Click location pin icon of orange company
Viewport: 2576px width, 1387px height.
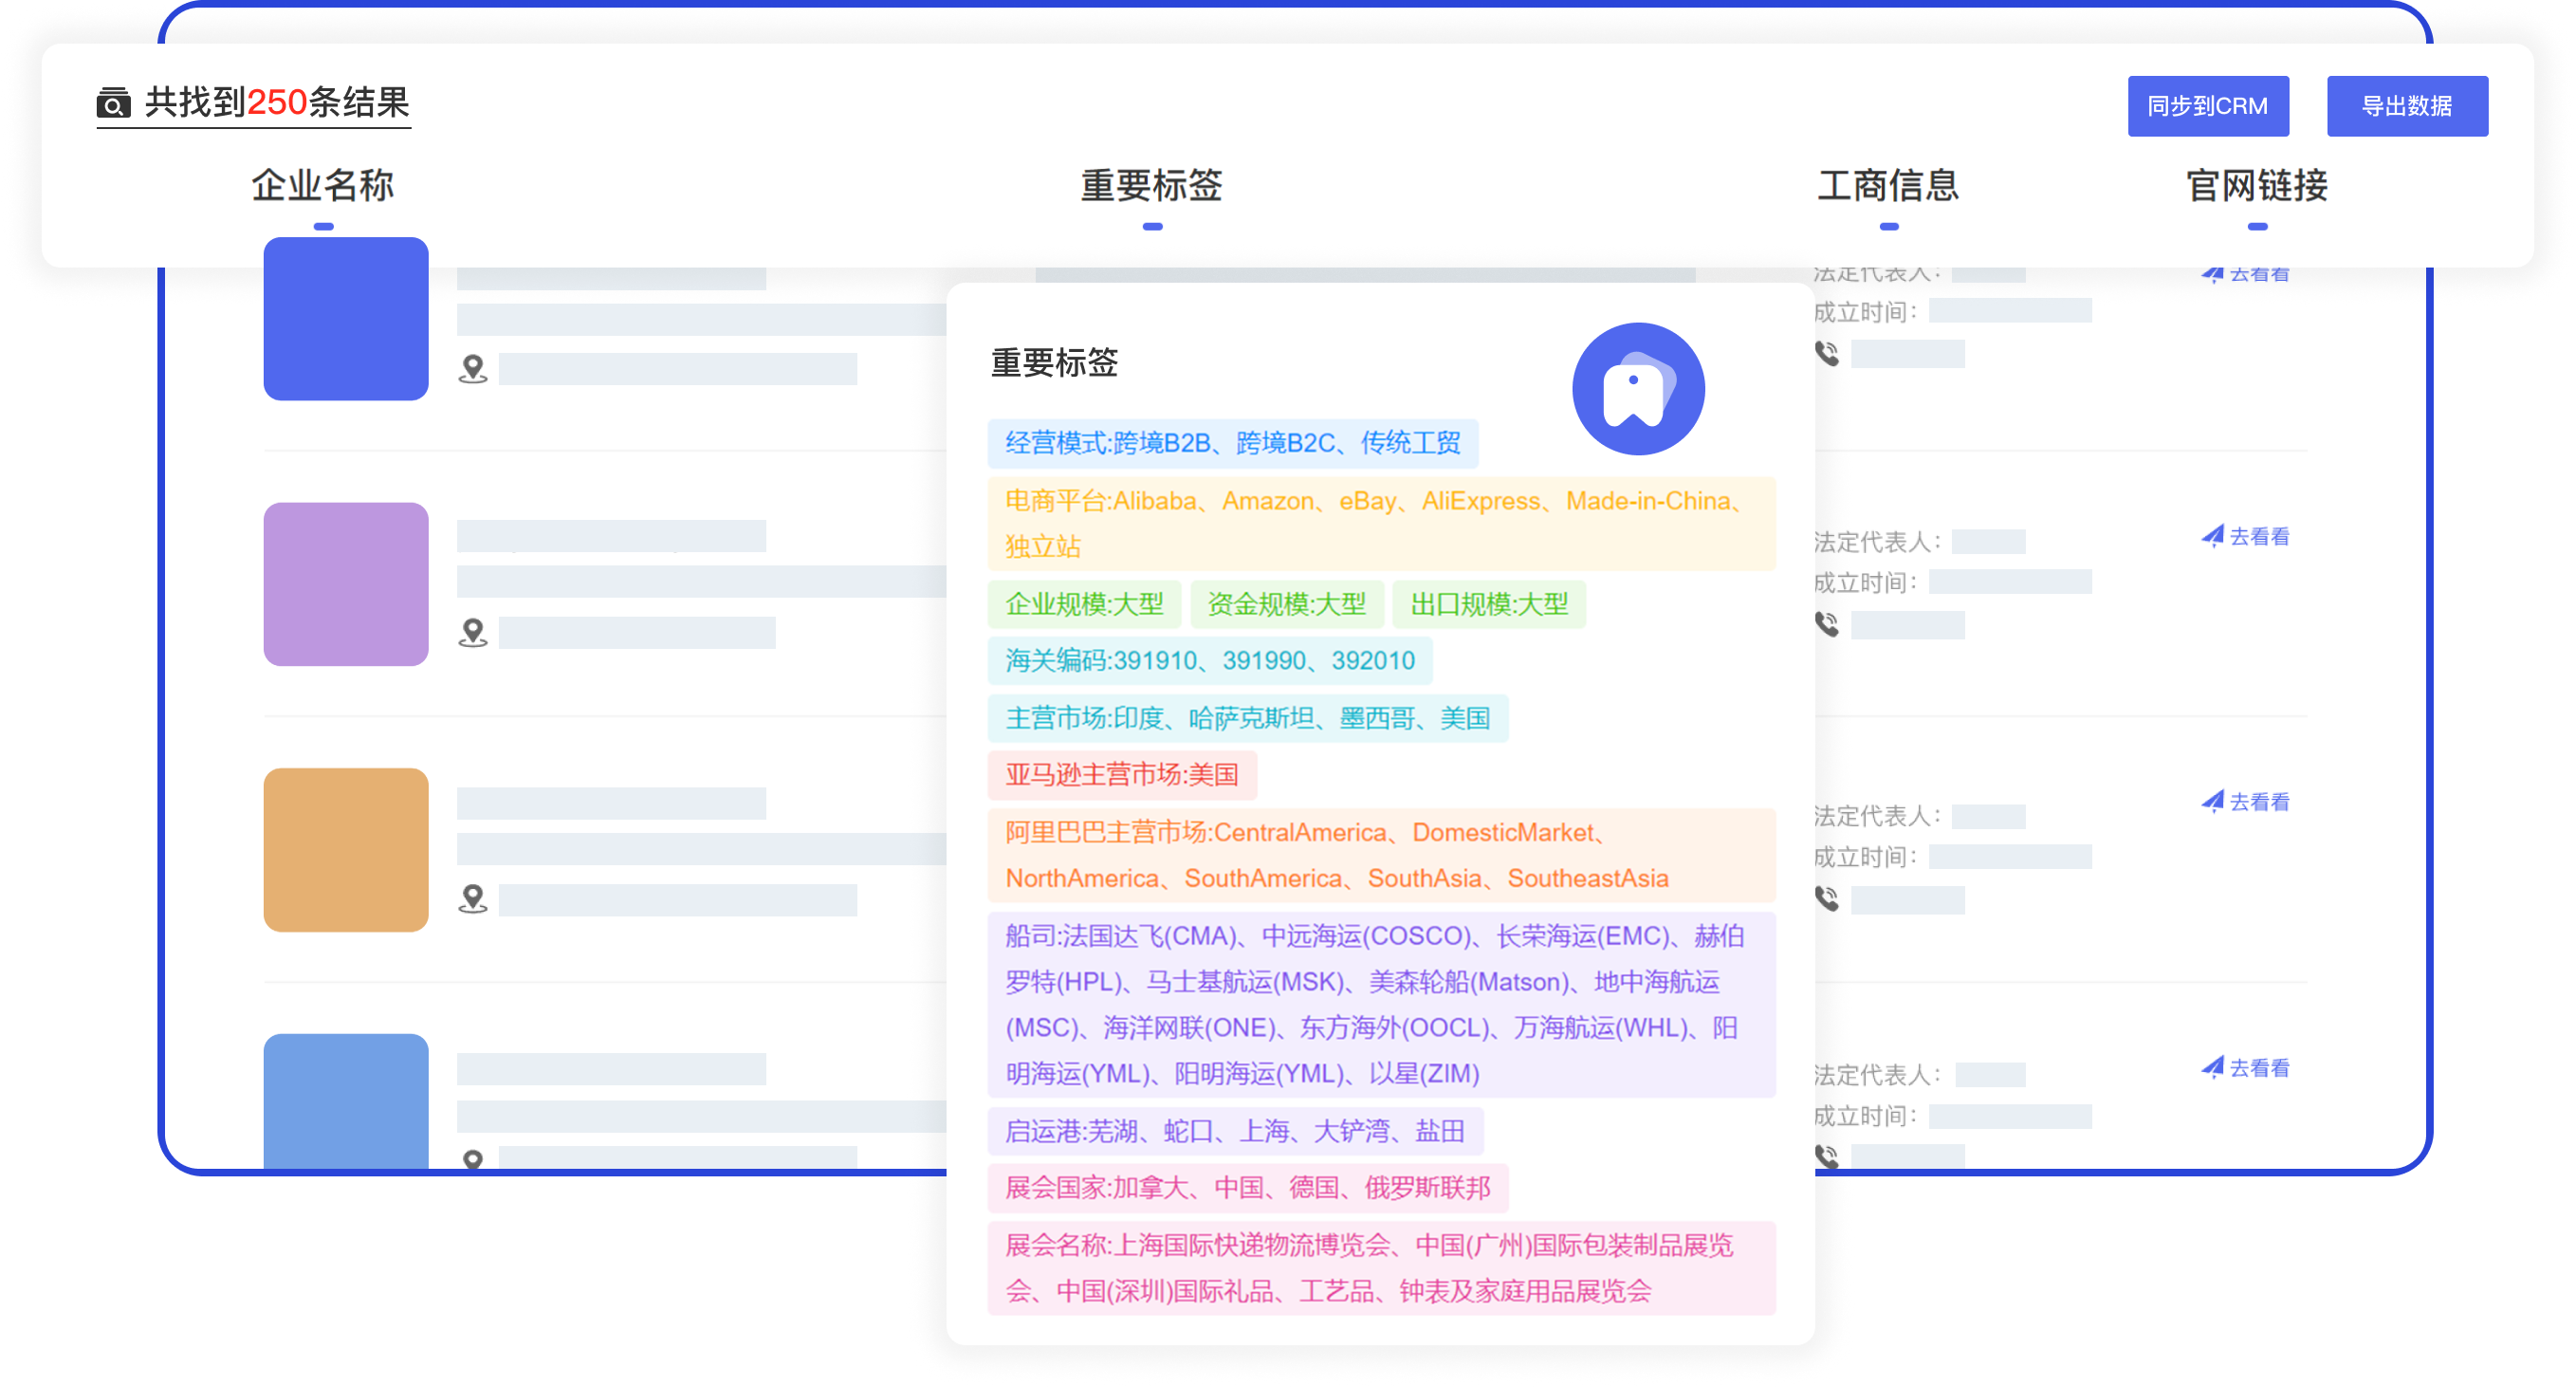473,899
